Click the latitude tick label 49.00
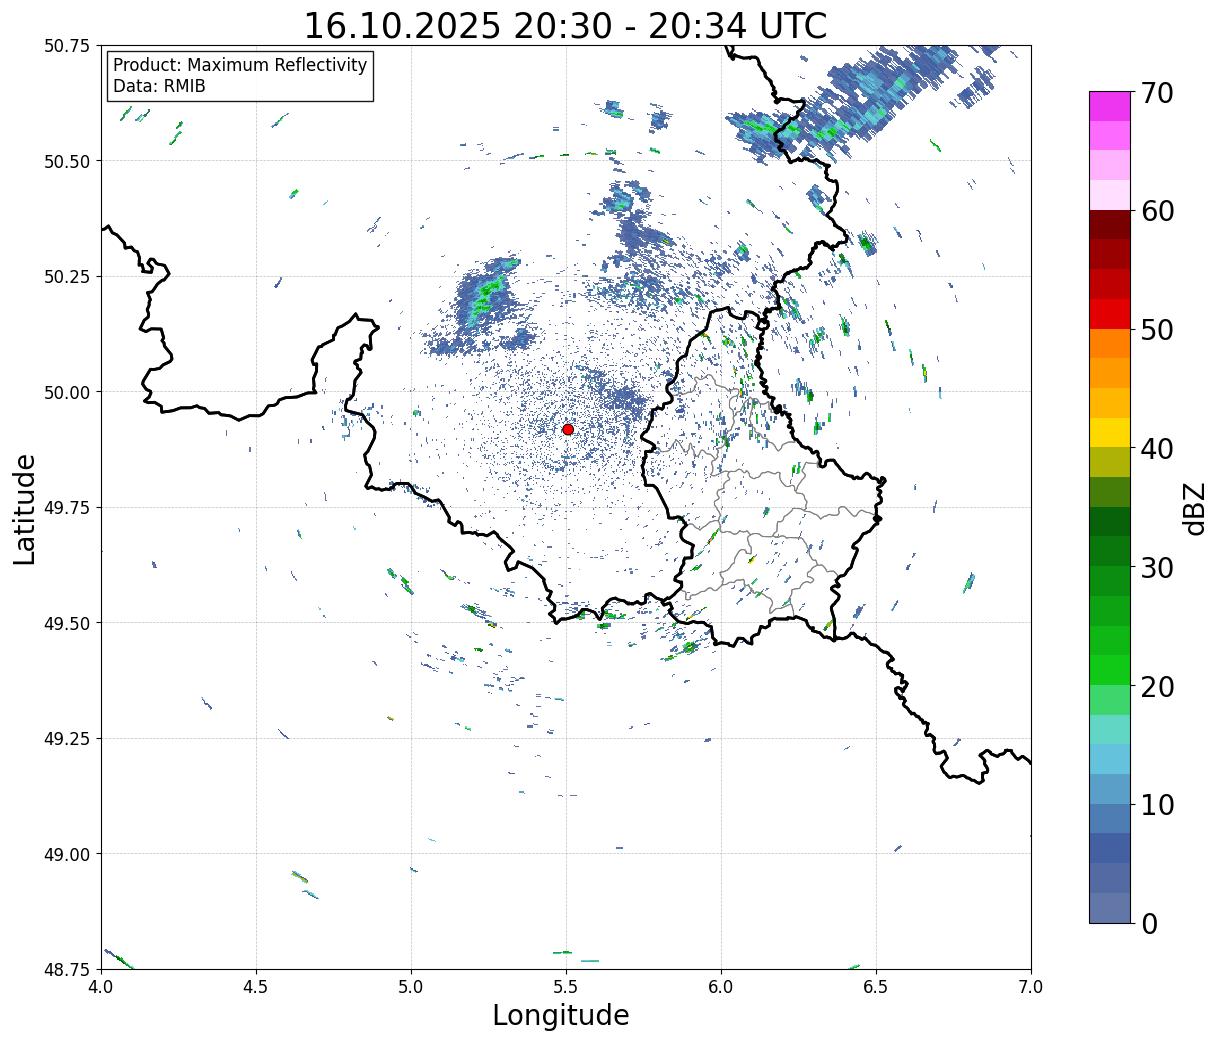 66,854
